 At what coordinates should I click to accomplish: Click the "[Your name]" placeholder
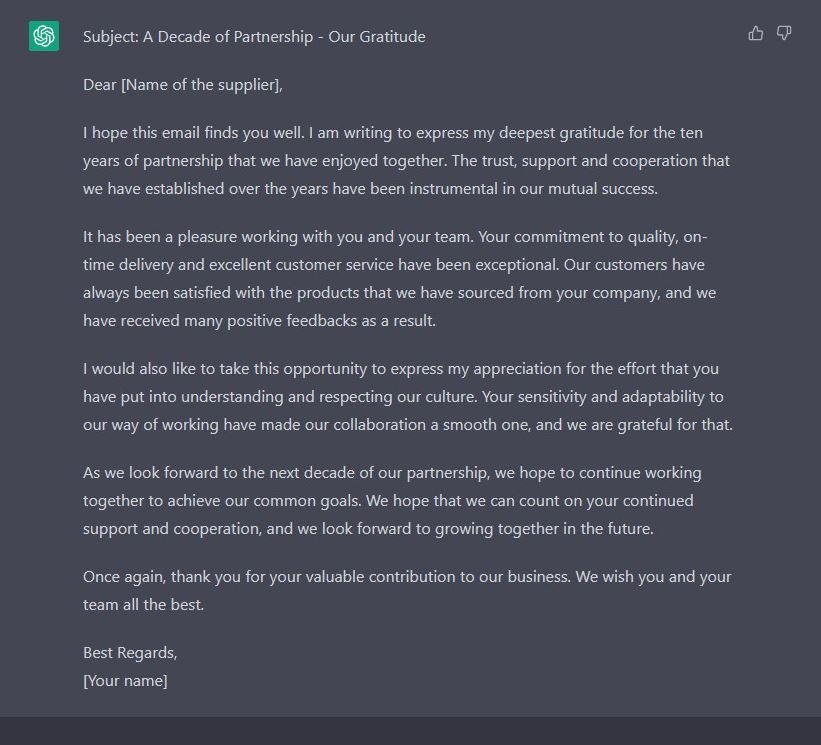point(125,681)
